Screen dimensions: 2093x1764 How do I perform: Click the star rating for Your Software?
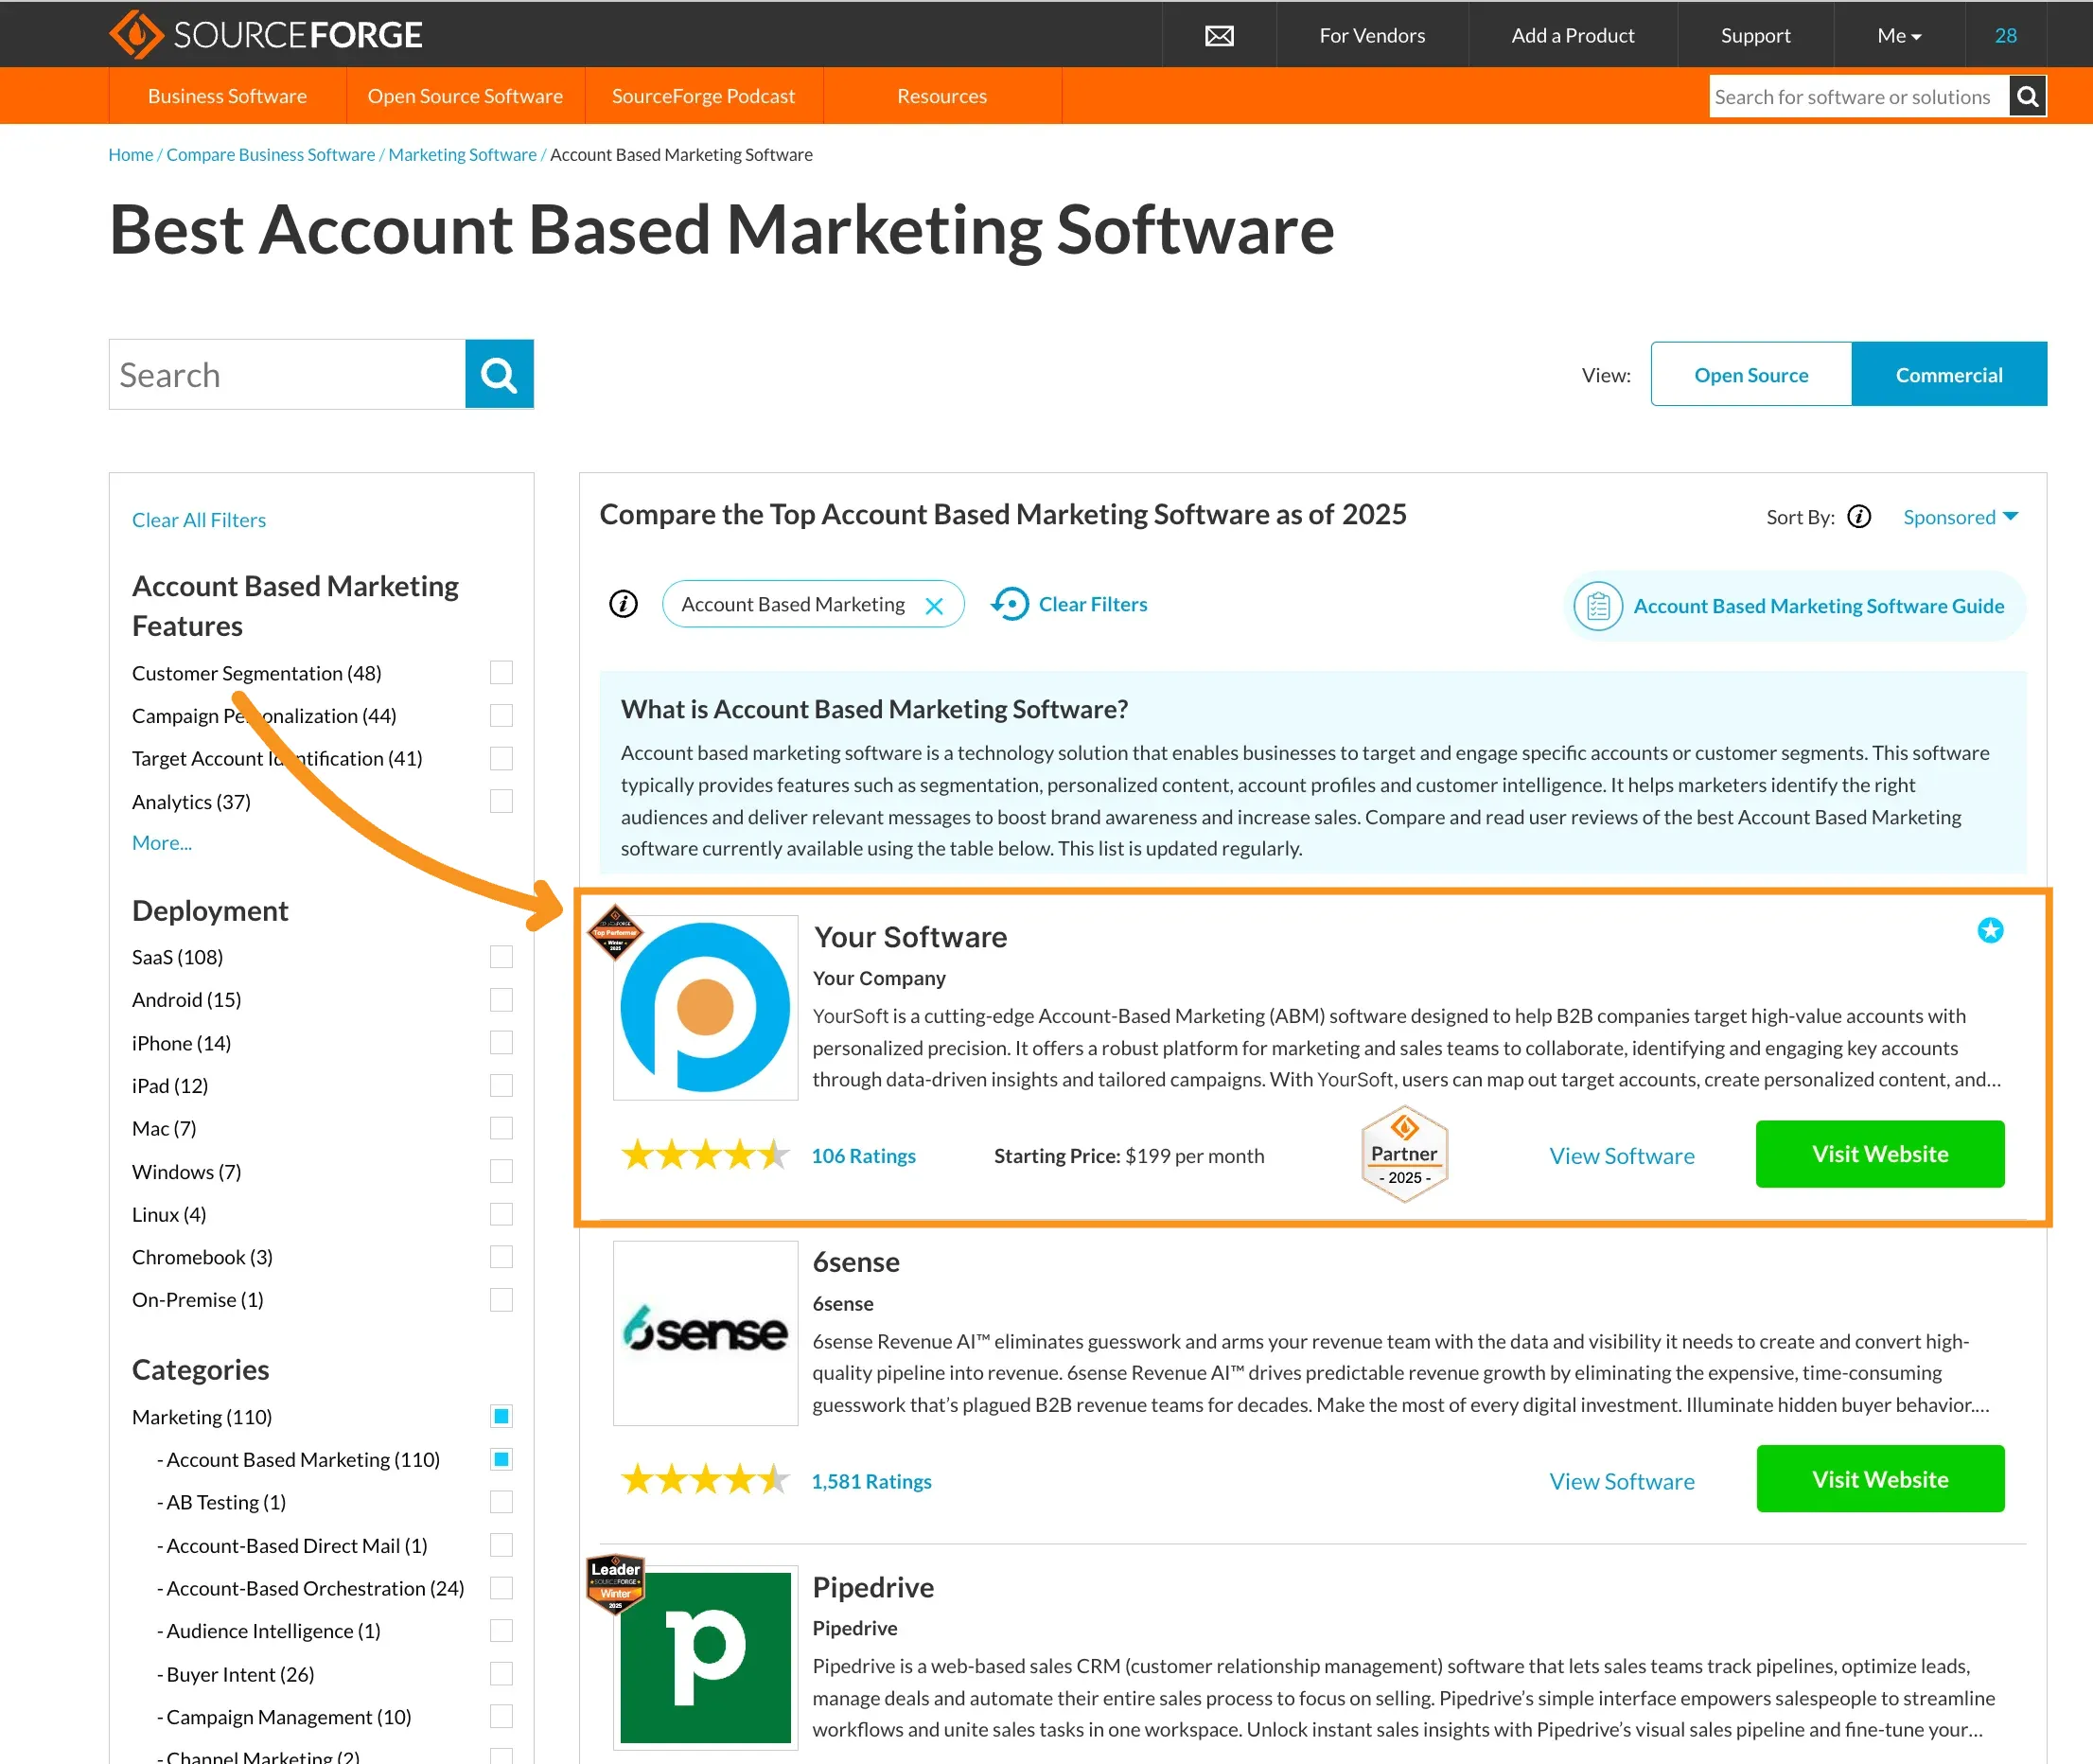pyautogui.click(x=705, y=1155)
